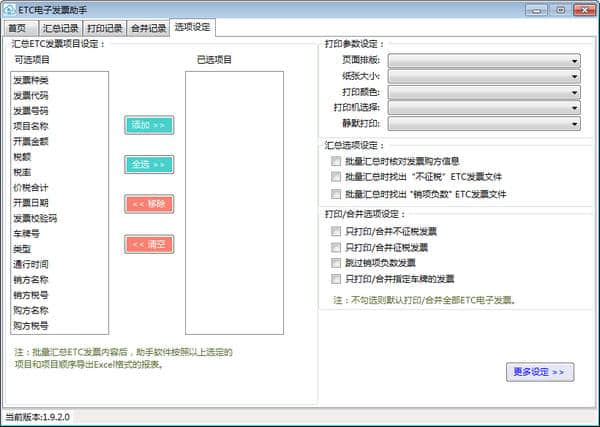Close the ETC电子发票助手 window
The width and height of the screenshot is (600, 427).
click(584, 10)
